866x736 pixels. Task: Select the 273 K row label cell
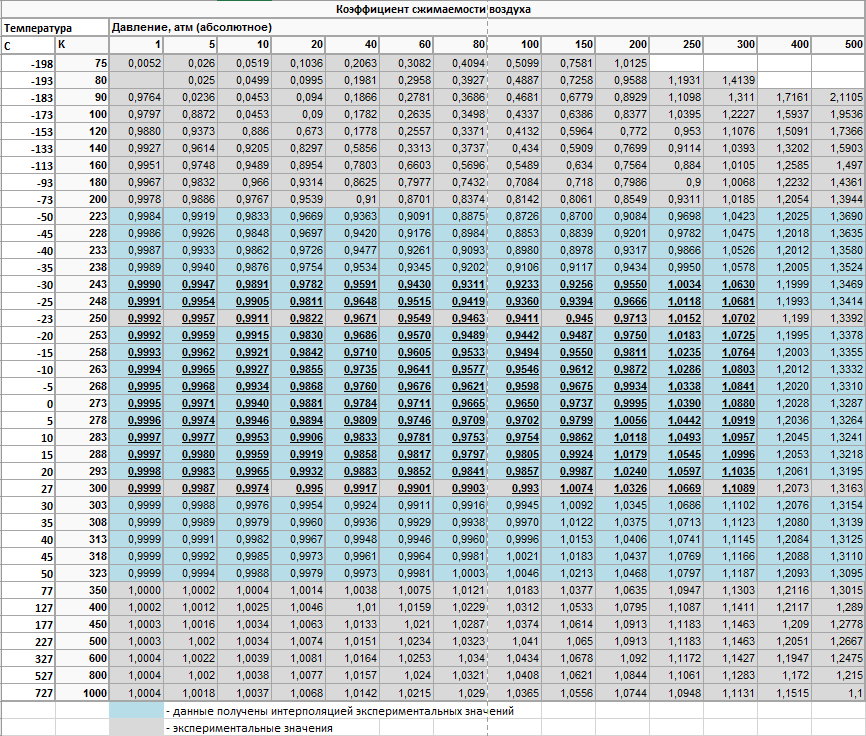pyautogui.click(x=94, y=402)
